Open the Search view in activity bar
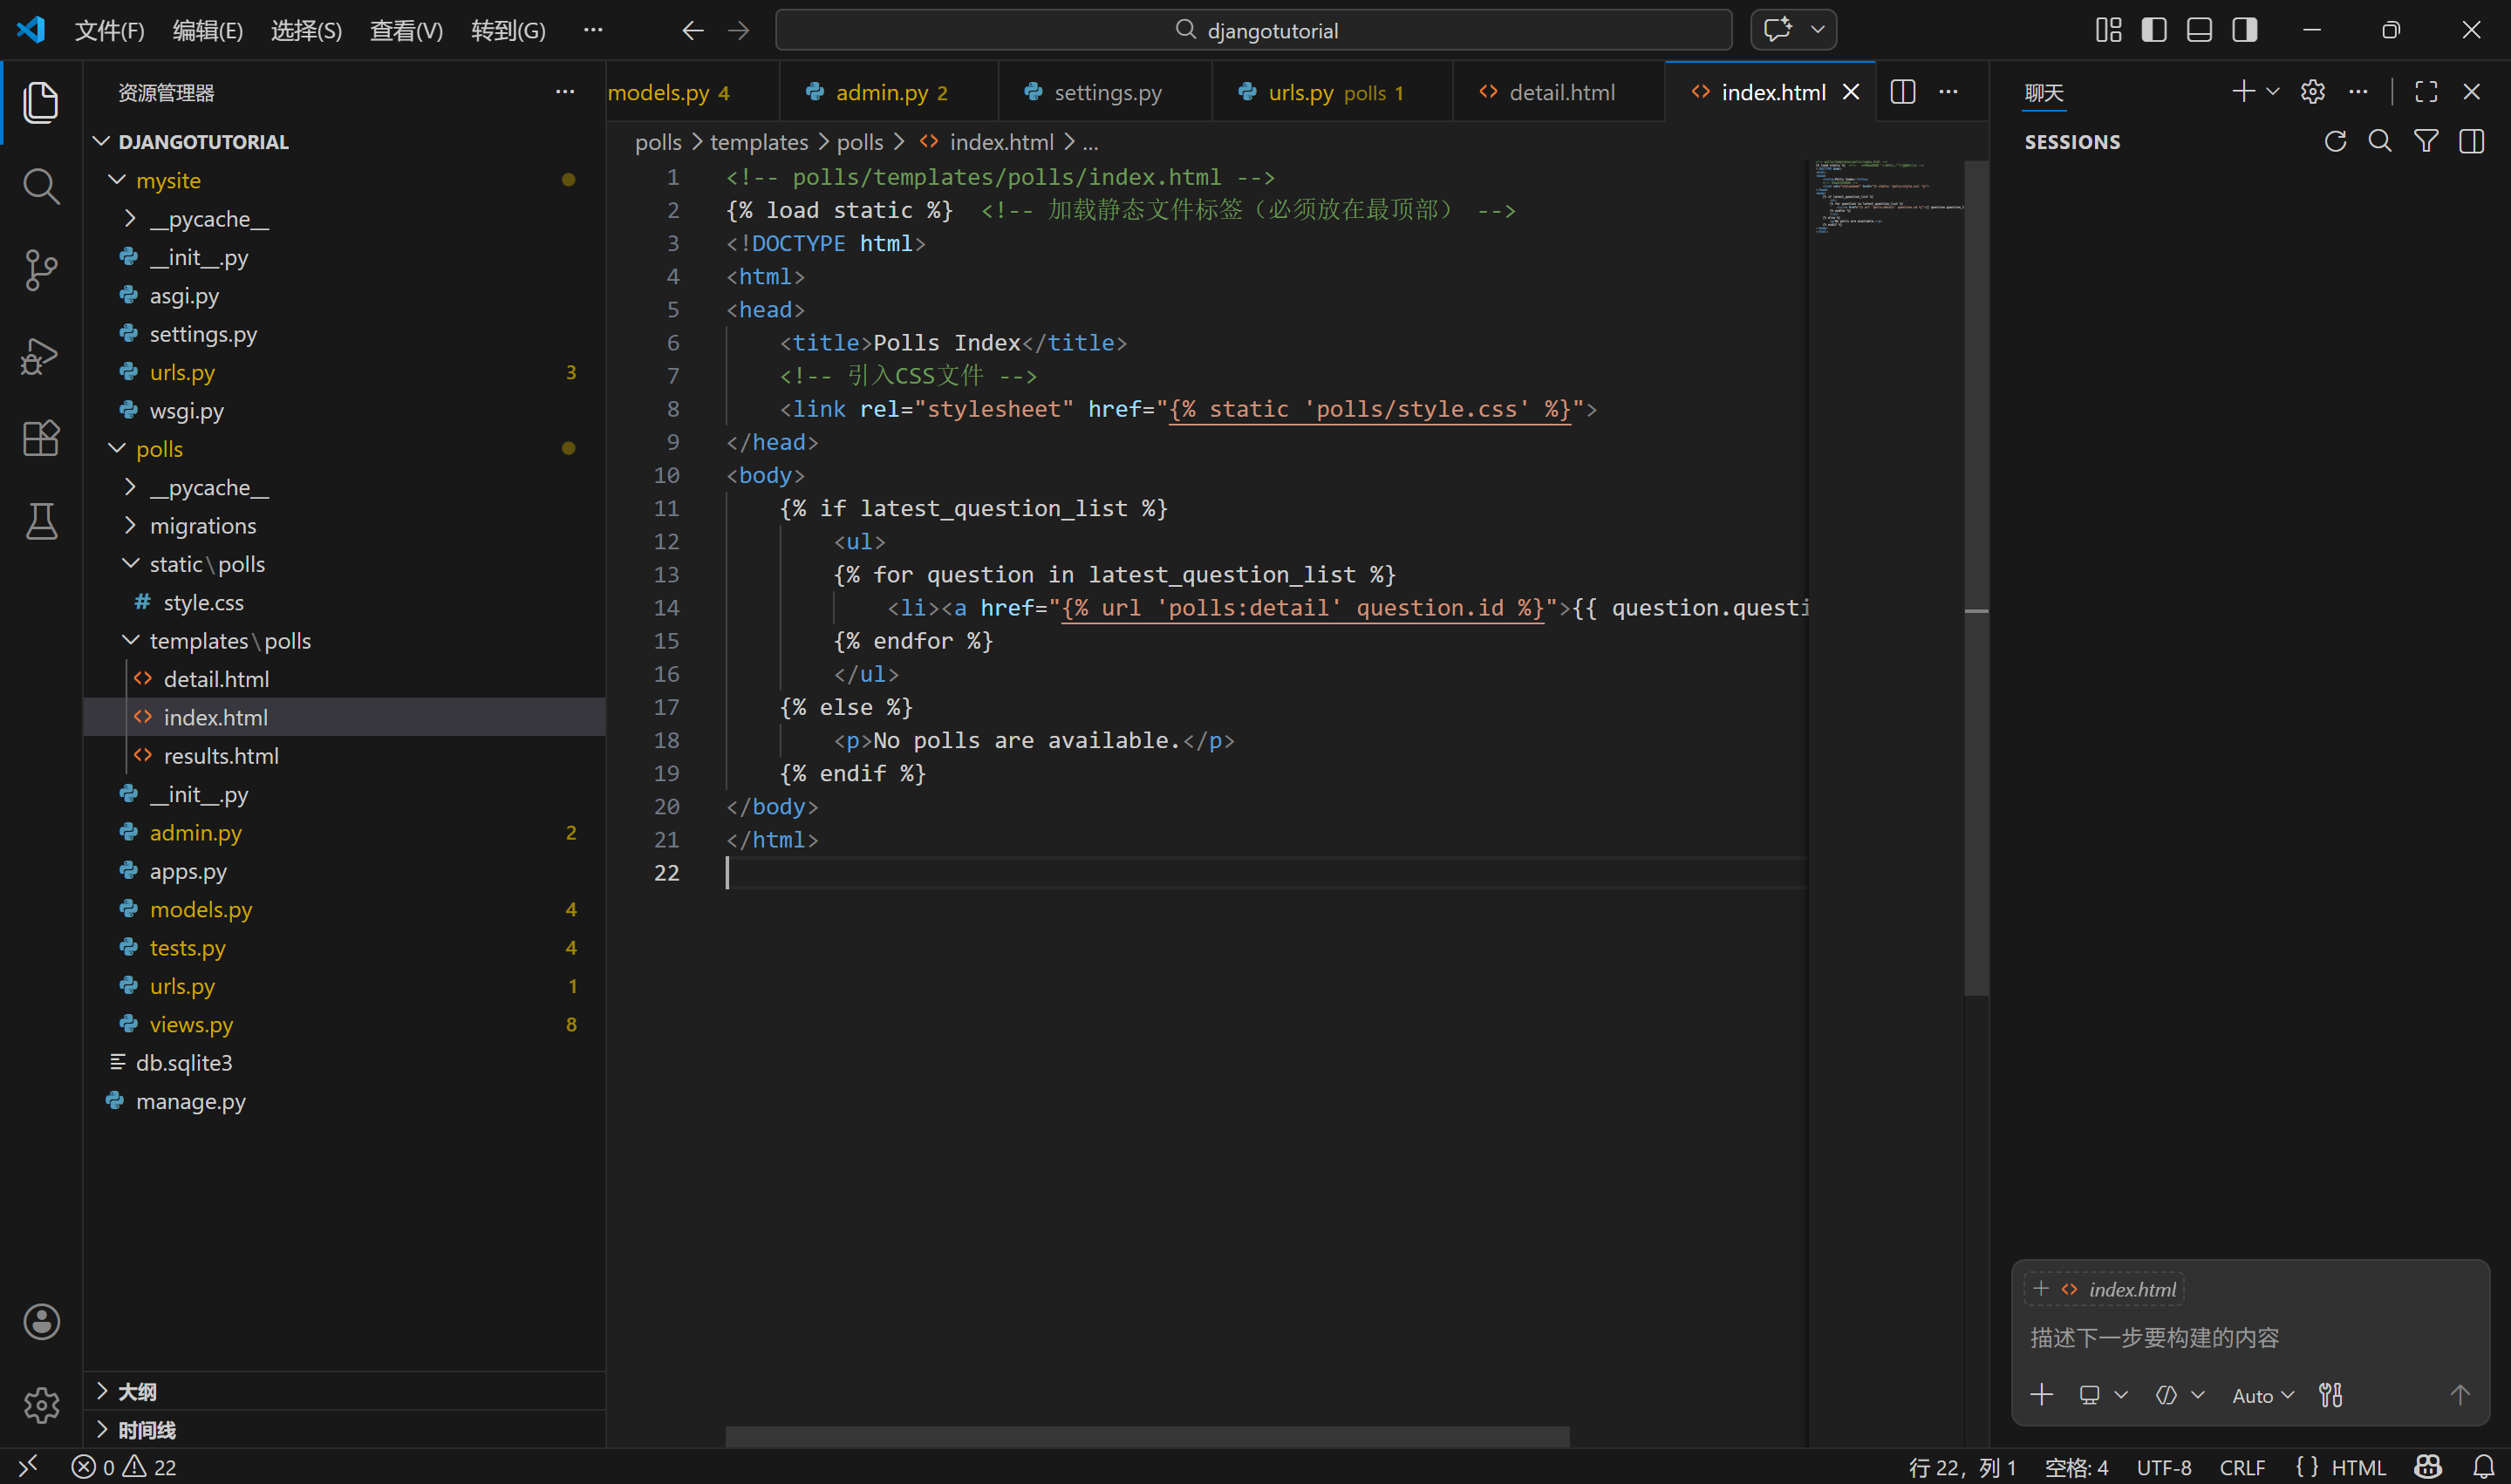The width and height of the screenshot is (2511, 1484). (x=40, y=186)
